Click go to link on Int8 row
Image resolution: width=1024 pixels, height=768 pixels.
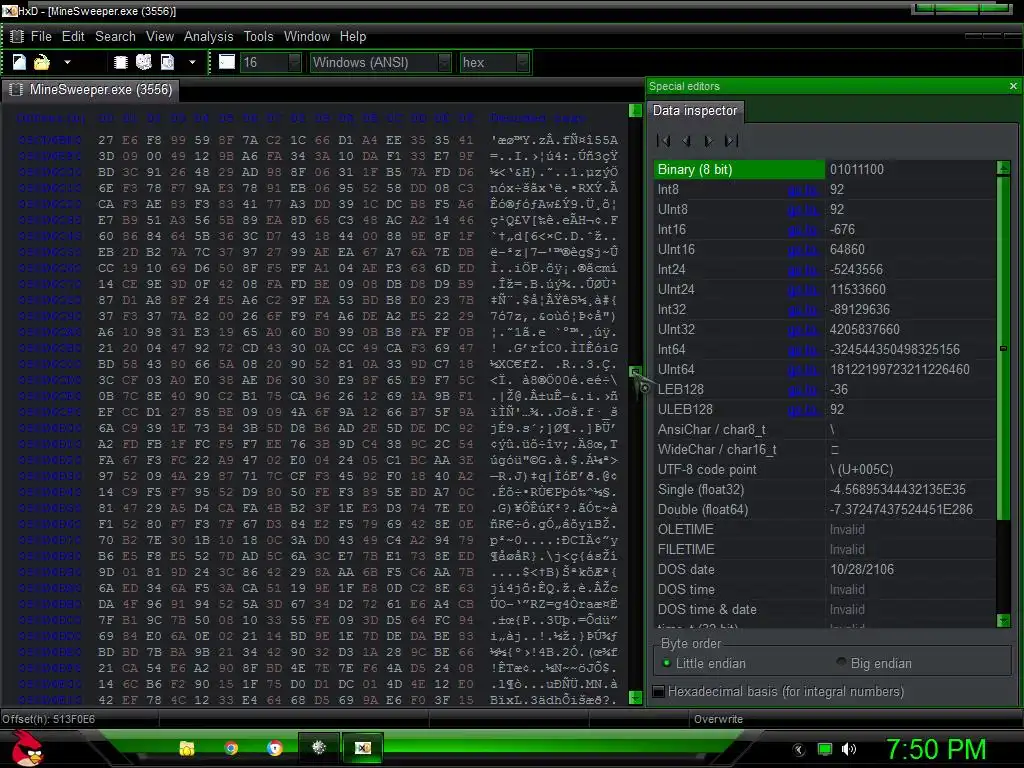click(803, 190)
